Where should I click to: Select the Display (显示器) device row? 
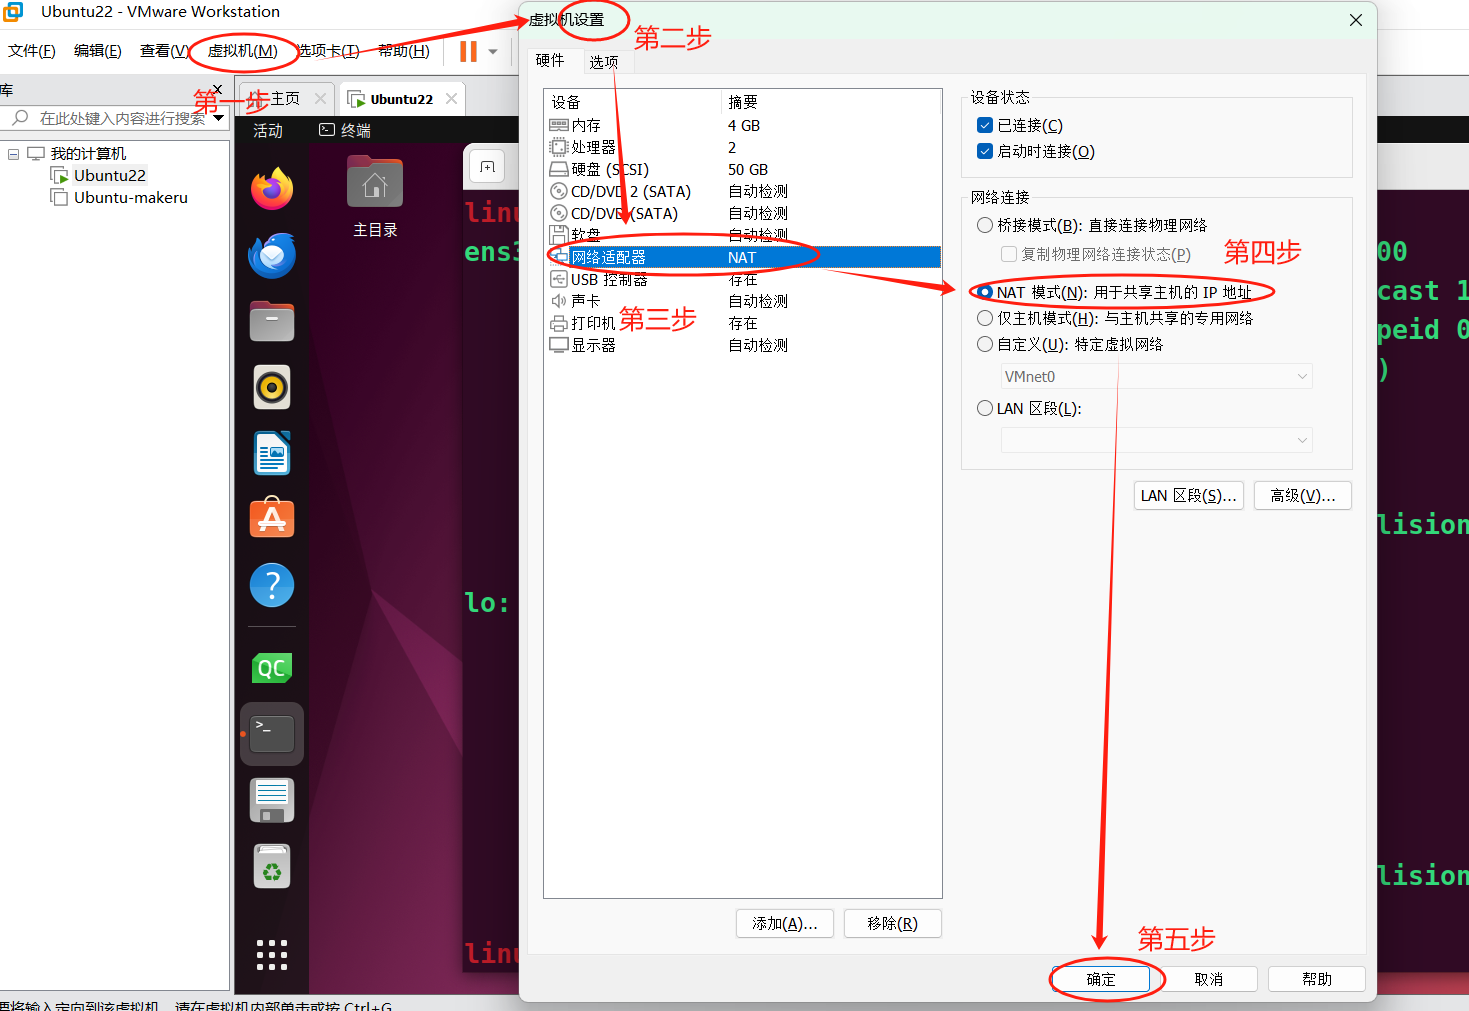point(742,345)
